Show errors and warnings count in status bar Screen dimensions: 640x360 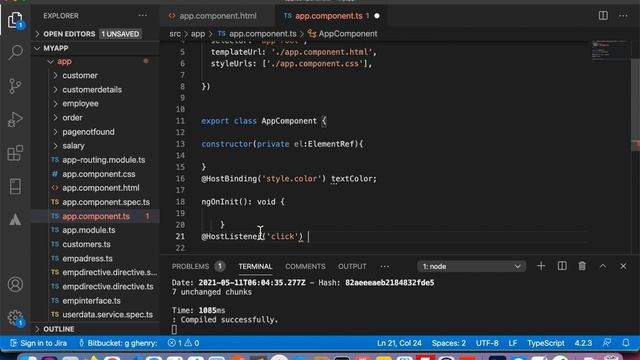pyautogui.click(x=183, y=343)
